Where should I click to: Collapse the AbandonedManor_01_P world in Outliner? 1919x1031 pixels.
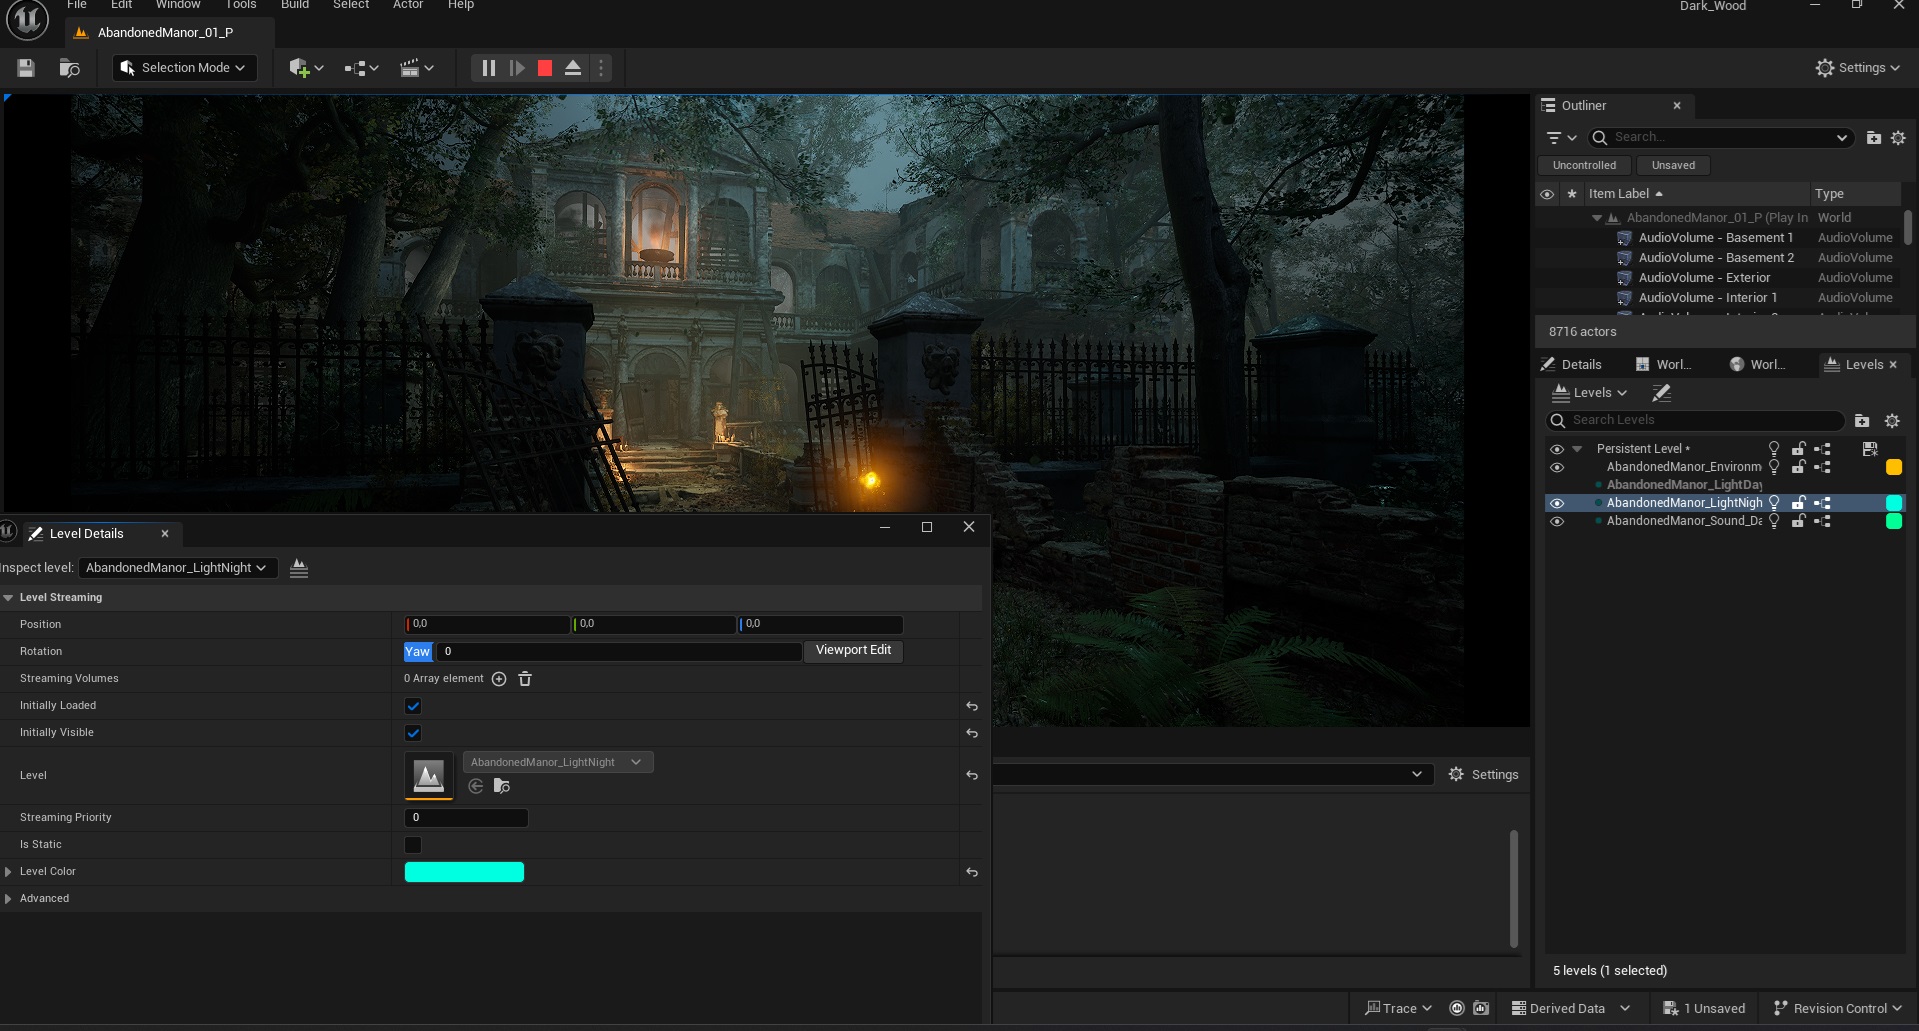[x=1597, y=218]
